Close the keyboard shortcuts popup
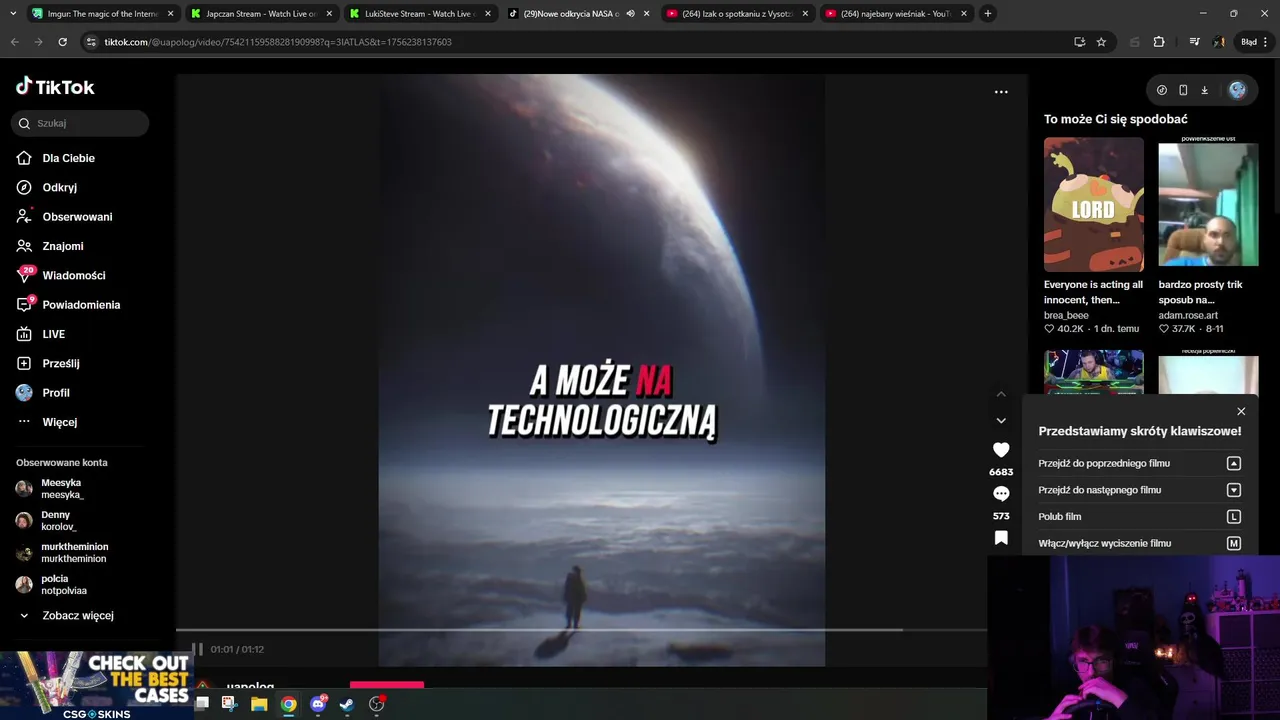Viewport: 1280px width, 720px height. [1241, 411]
